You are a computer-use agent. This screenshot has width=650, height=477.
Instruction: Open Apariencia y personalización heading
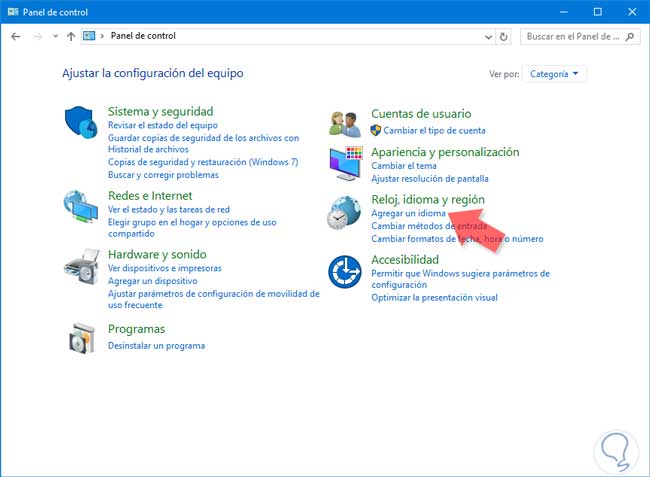pos(445,152)
